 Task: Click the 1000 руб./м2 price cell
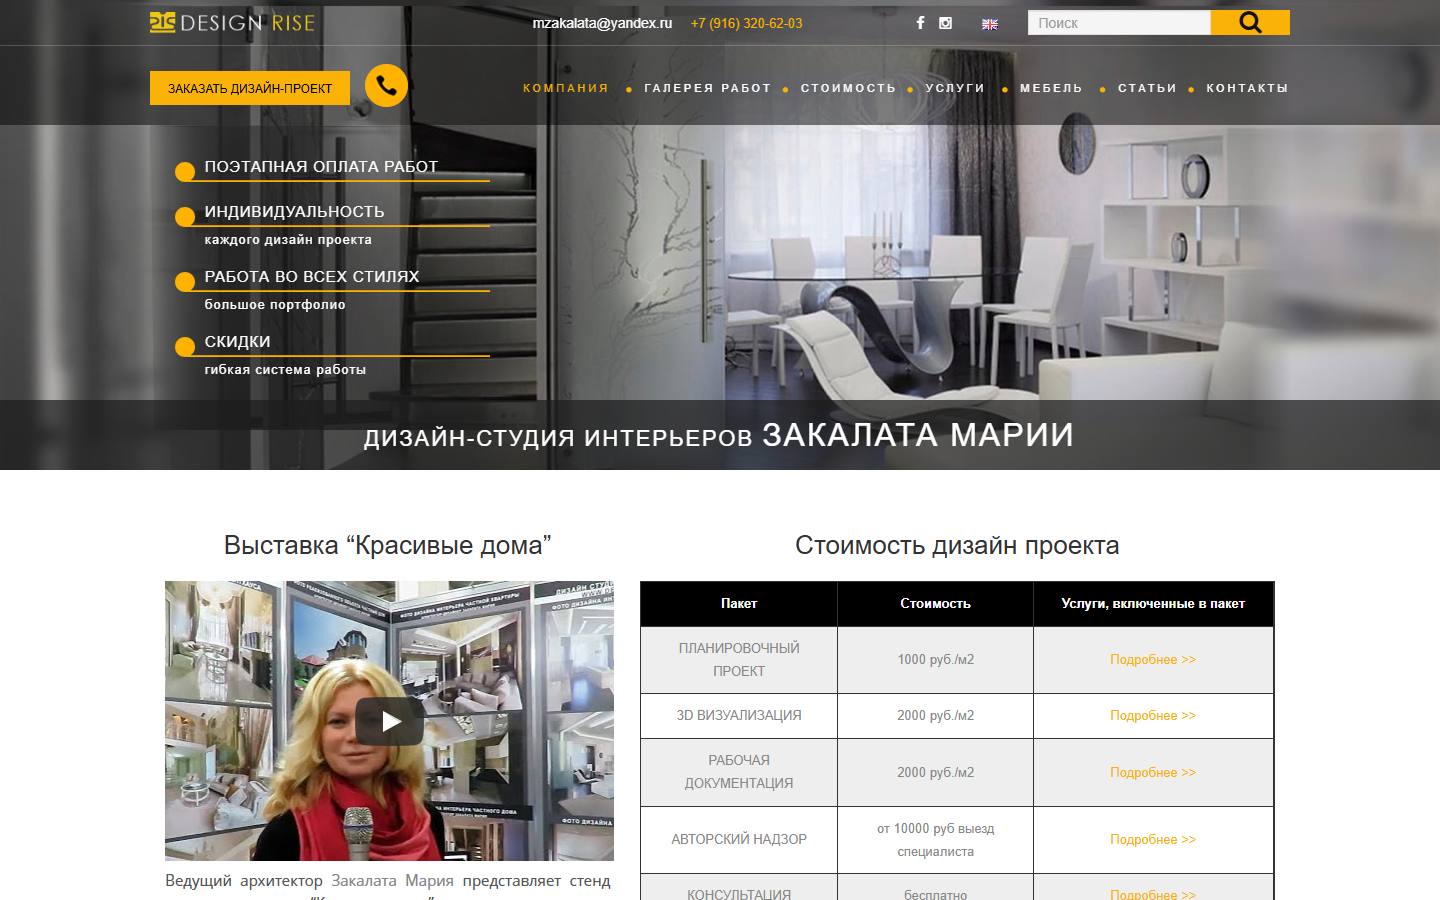[x=935, y=659]
